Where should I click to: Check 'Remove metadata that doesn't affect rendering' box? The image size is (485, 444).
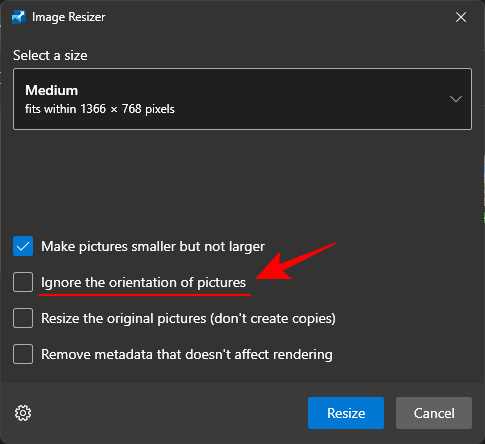pyautogui.click(x=23, y=354)
